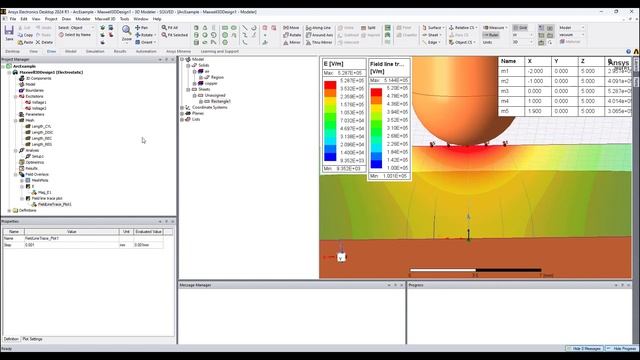Click the Save icon in the ribbon

point(9,32)
